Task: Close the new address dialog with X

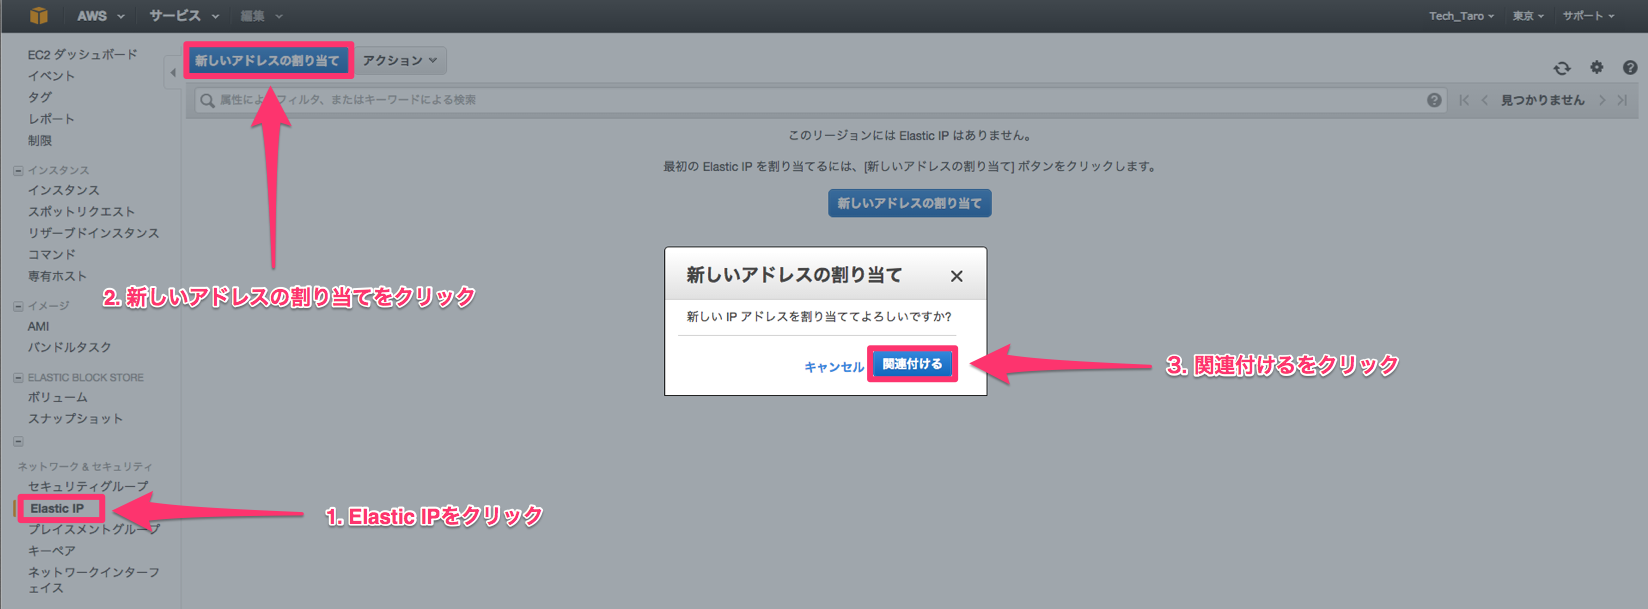Action: (x=957, y=276)
